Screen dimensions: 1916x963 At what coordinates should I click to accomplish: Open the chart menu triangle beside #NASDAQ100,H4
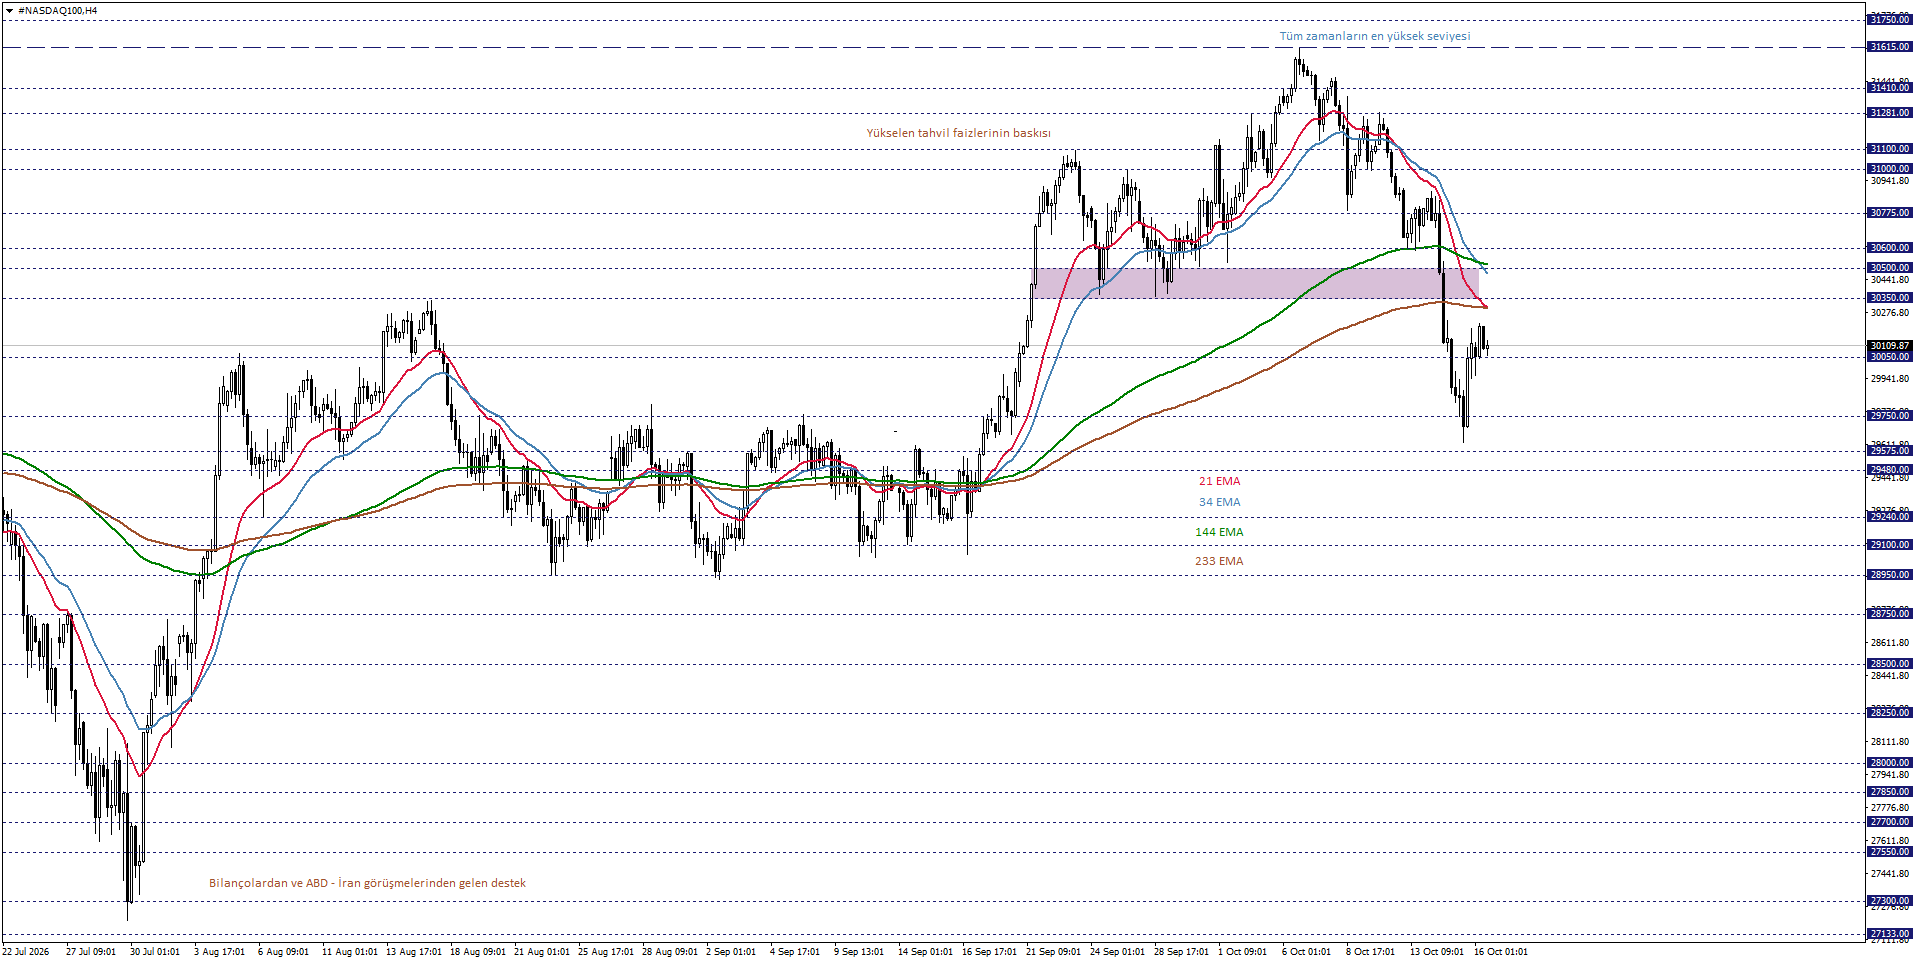click(9, 10)
